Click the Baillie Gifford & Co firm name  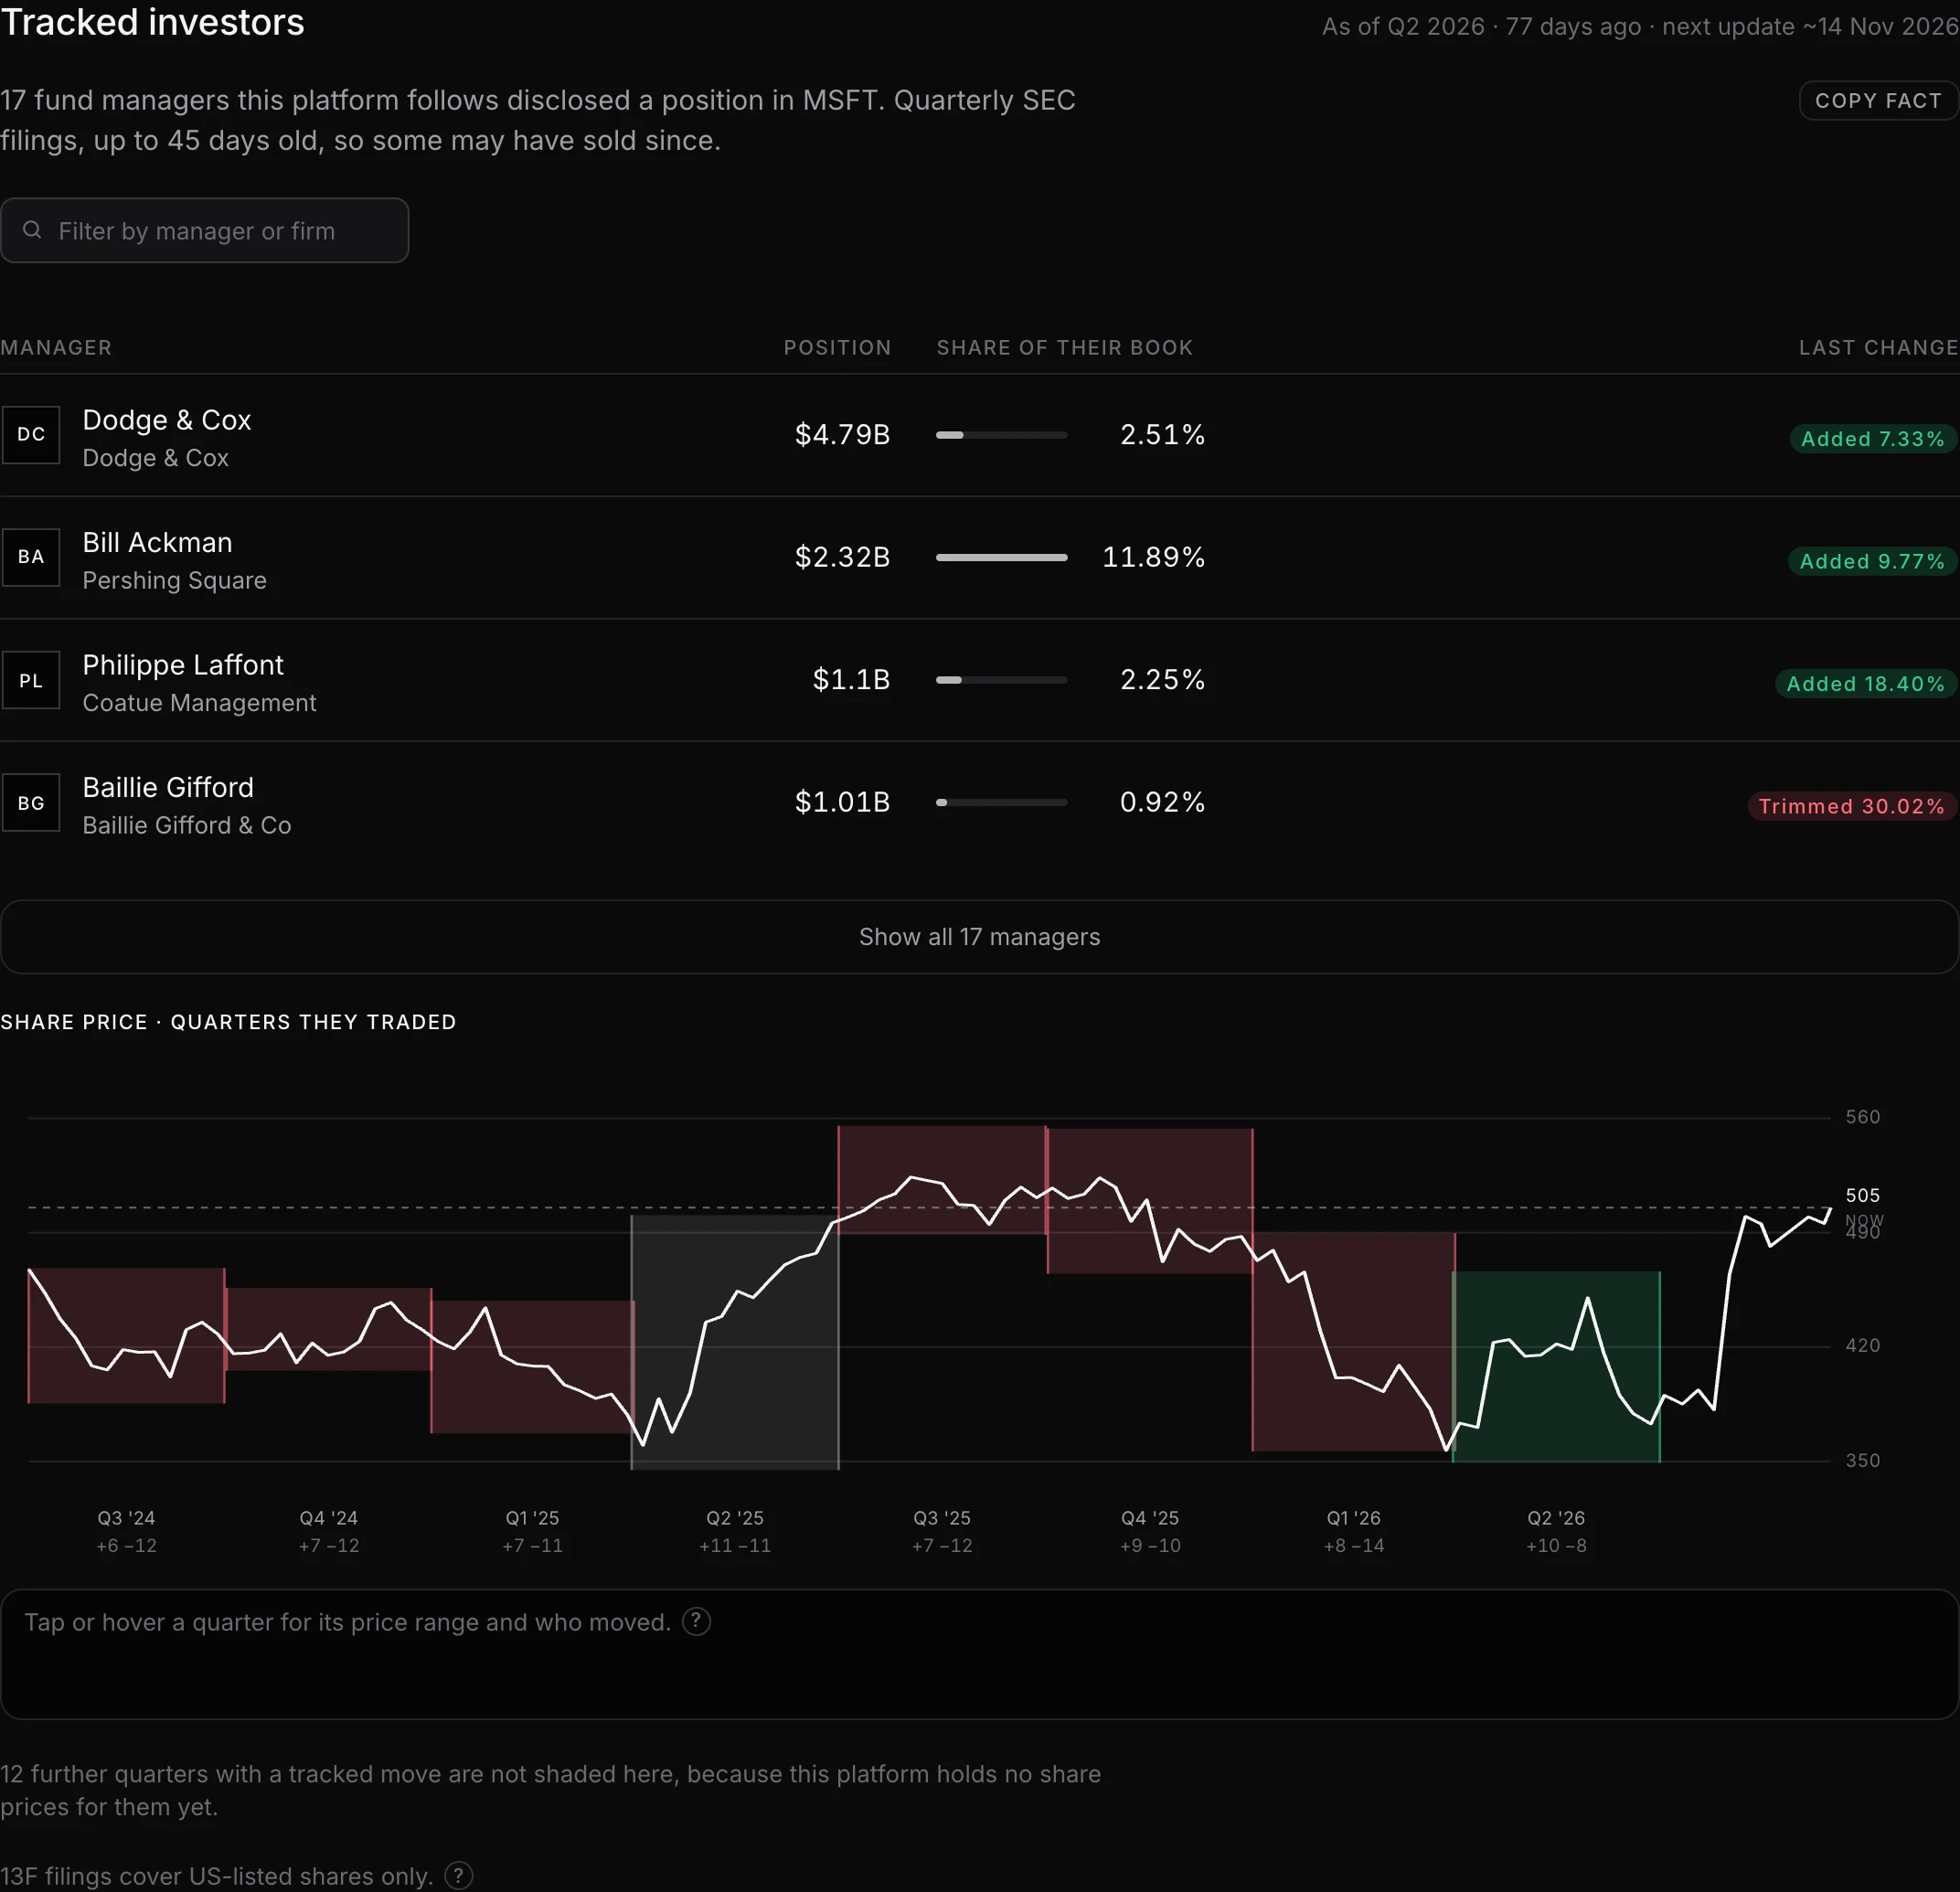pyautogui.click(x=187, y=826)
